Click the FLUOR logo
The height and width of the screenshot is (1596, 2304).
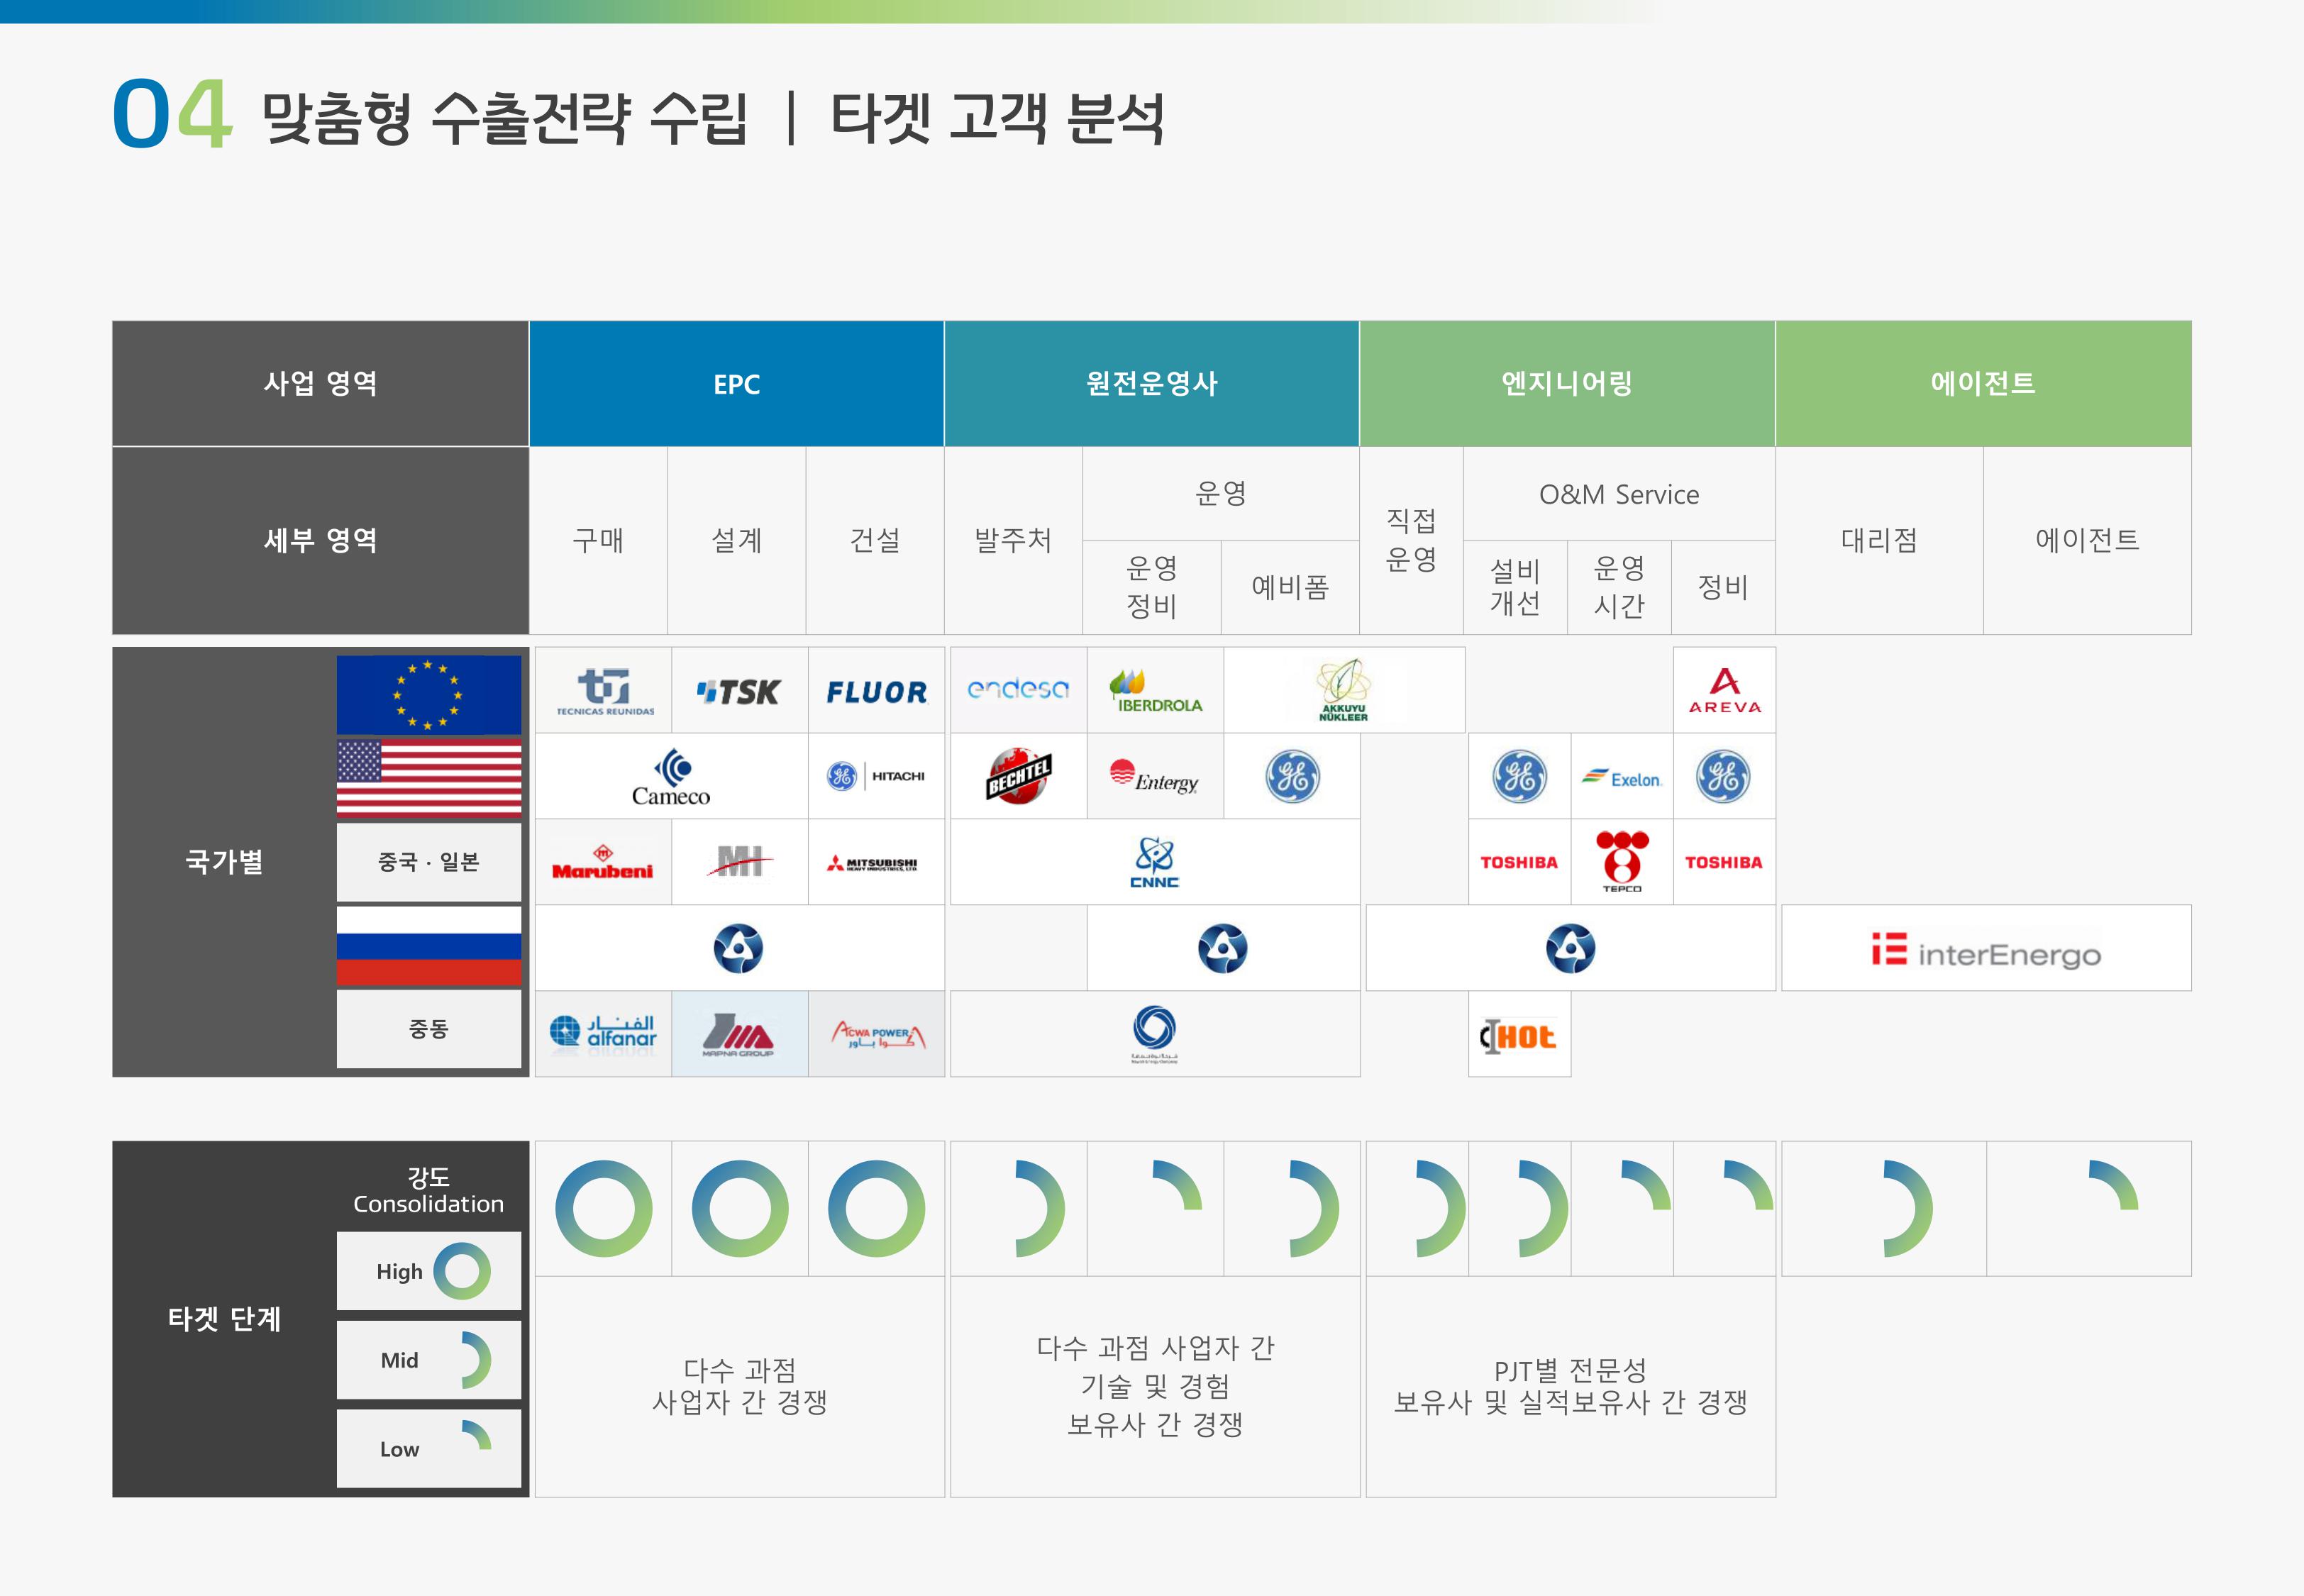coord(876,691)
